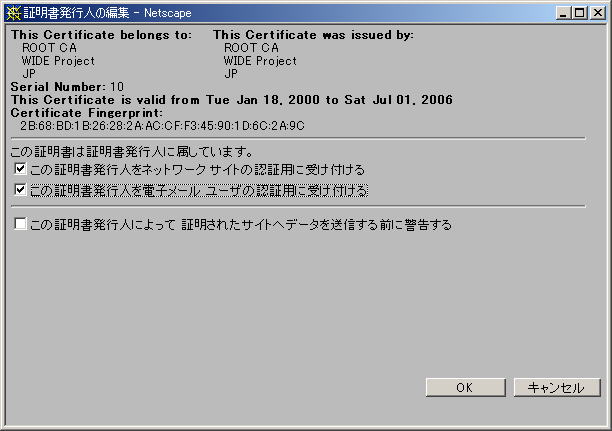Close the certificate editor window
The width and height of the screenshot is (612, 431).
598,13
